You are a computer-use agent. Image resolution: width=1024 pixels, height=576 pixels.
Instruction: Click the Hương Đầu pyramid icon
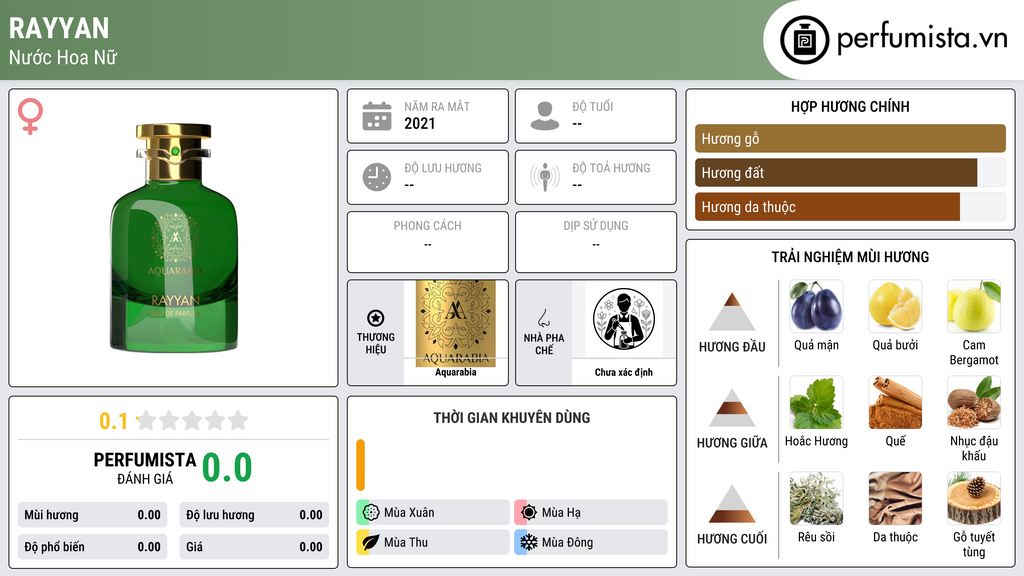(x=732, y=312)
